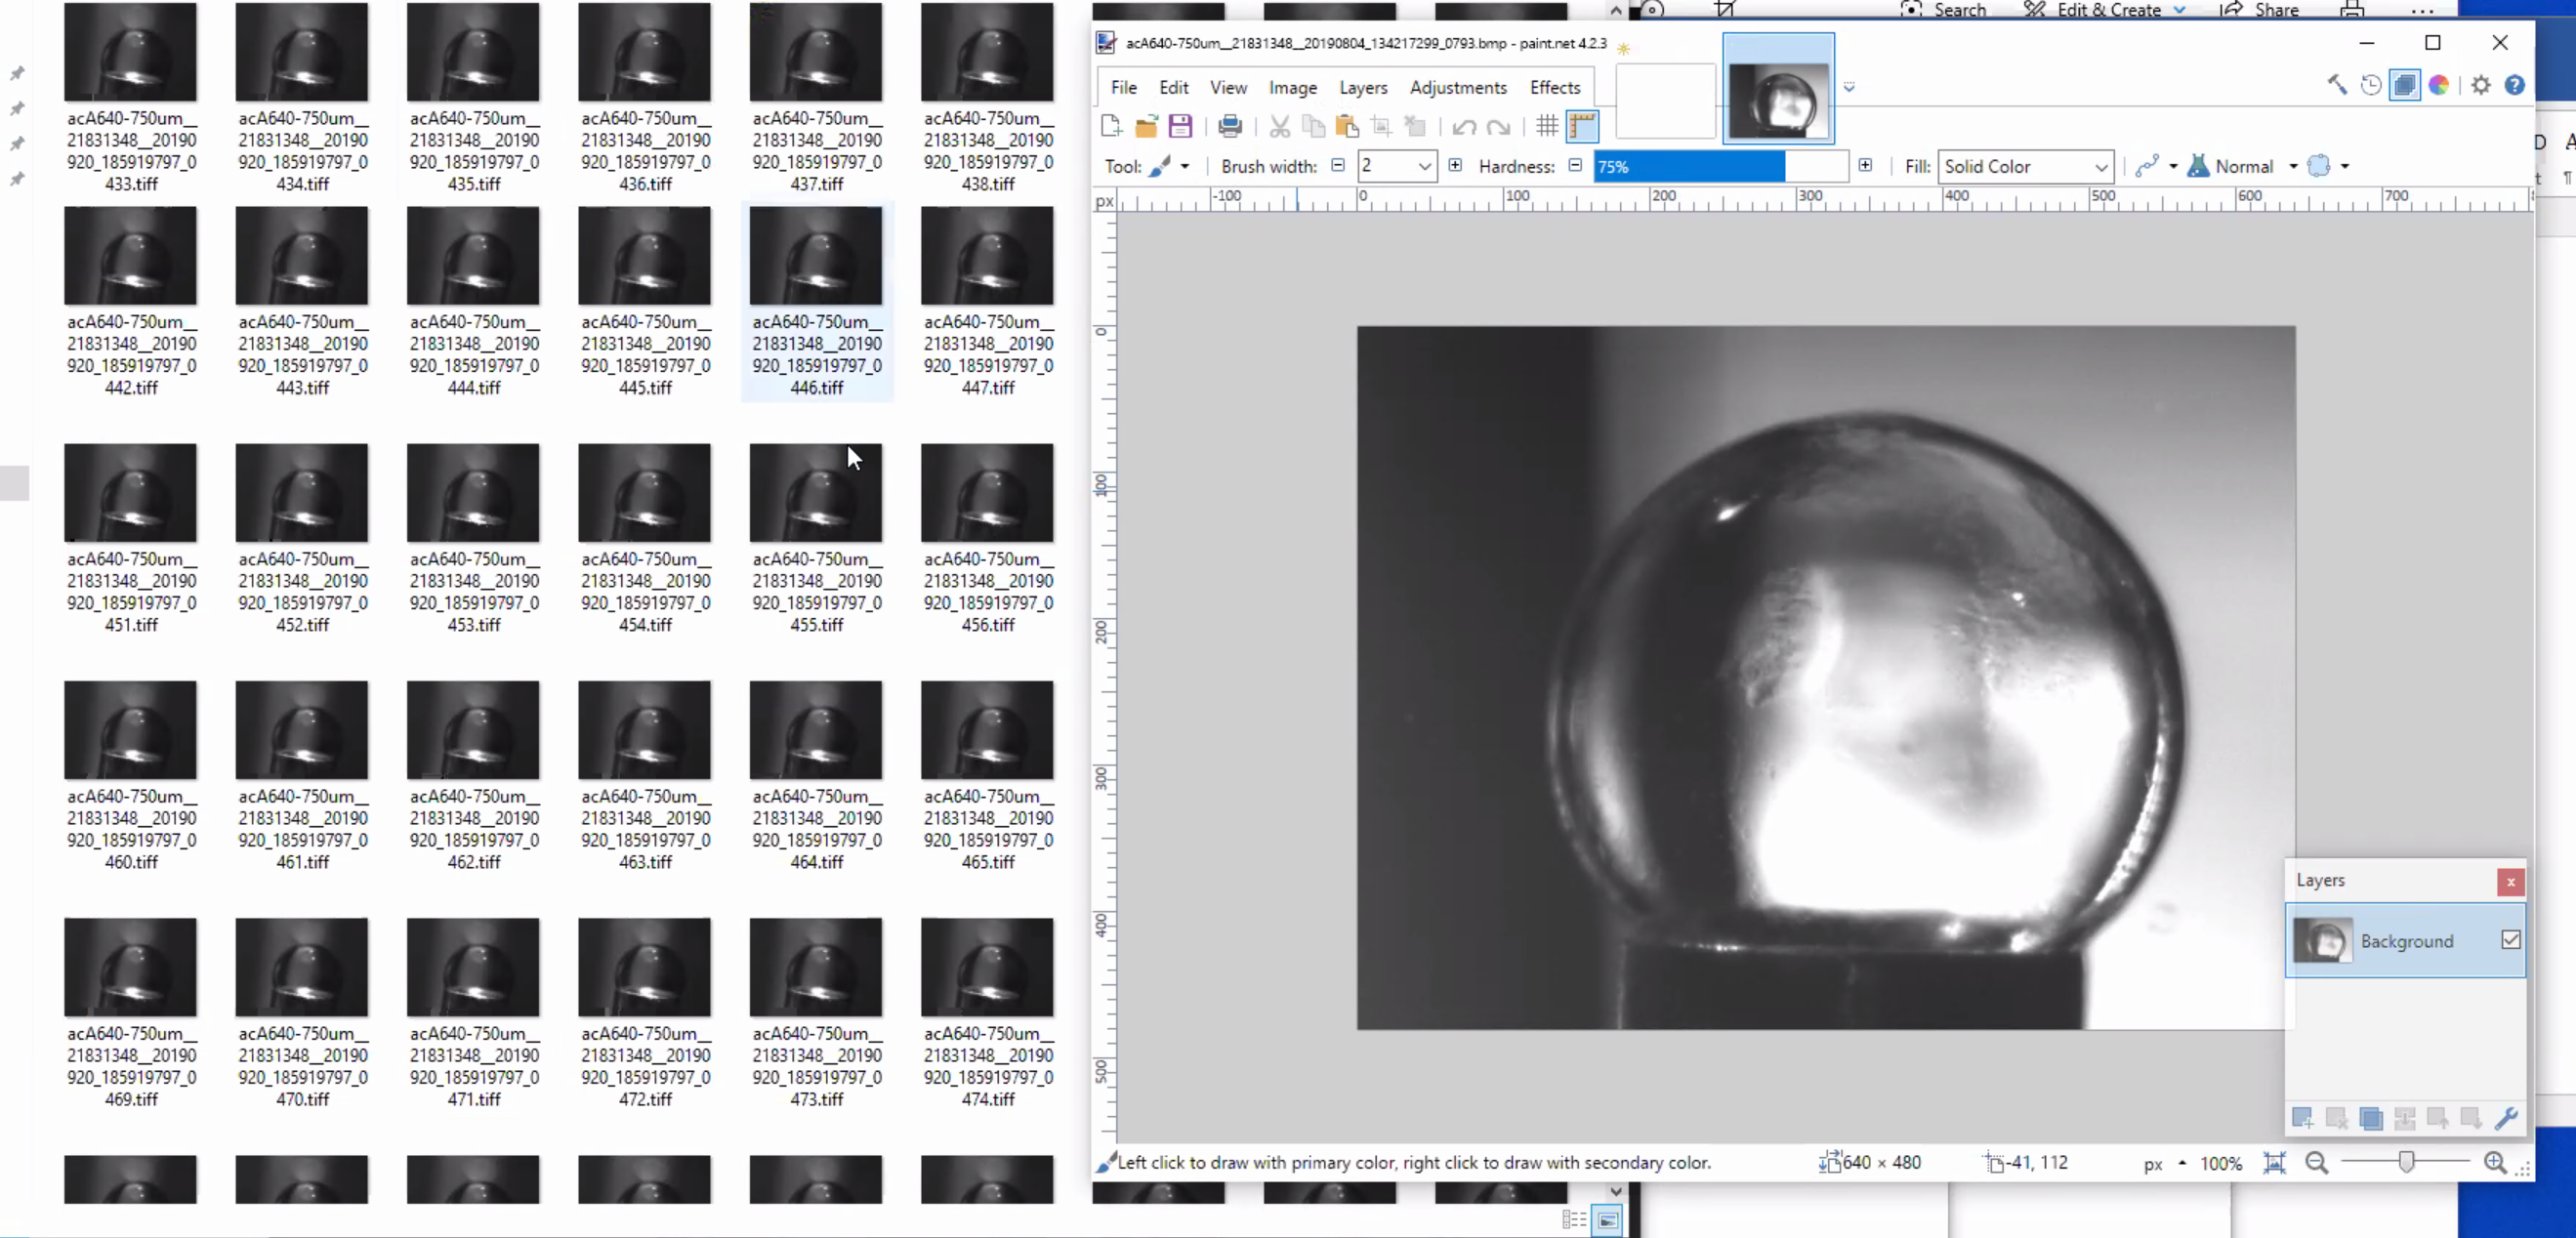Image resolution: width=2576 pixels, height=1238 pixels.
Task: Increase brush width with plus button
Action: [x=1455, y=166]
